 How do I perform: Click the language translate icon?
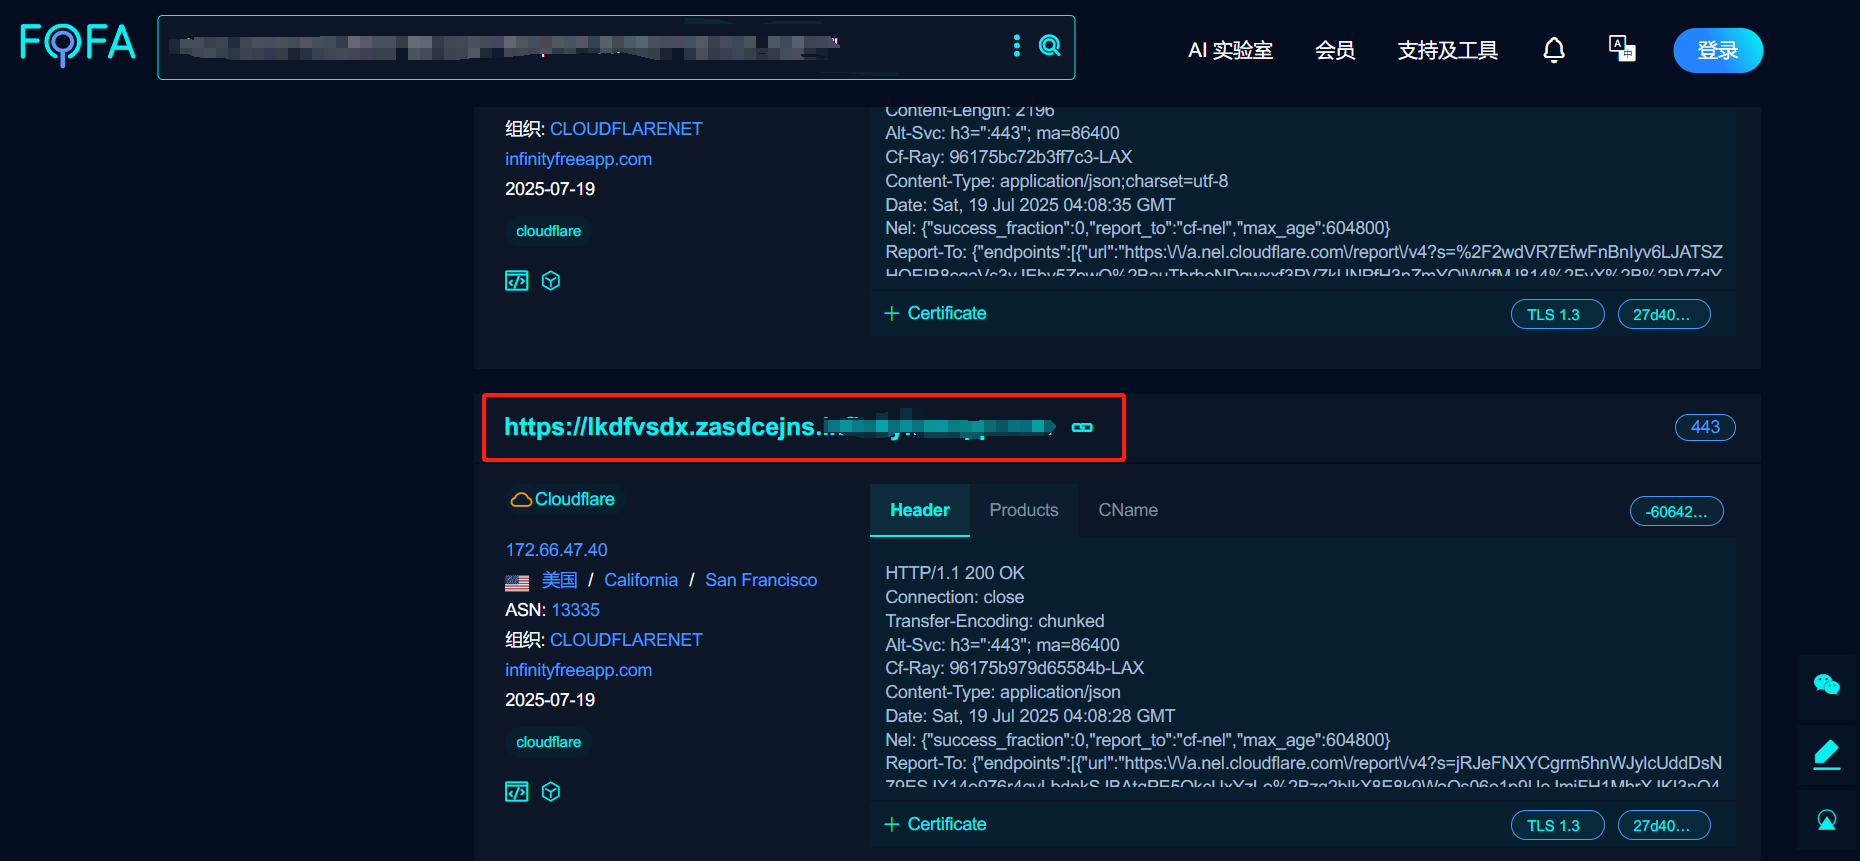(1621, 48)
